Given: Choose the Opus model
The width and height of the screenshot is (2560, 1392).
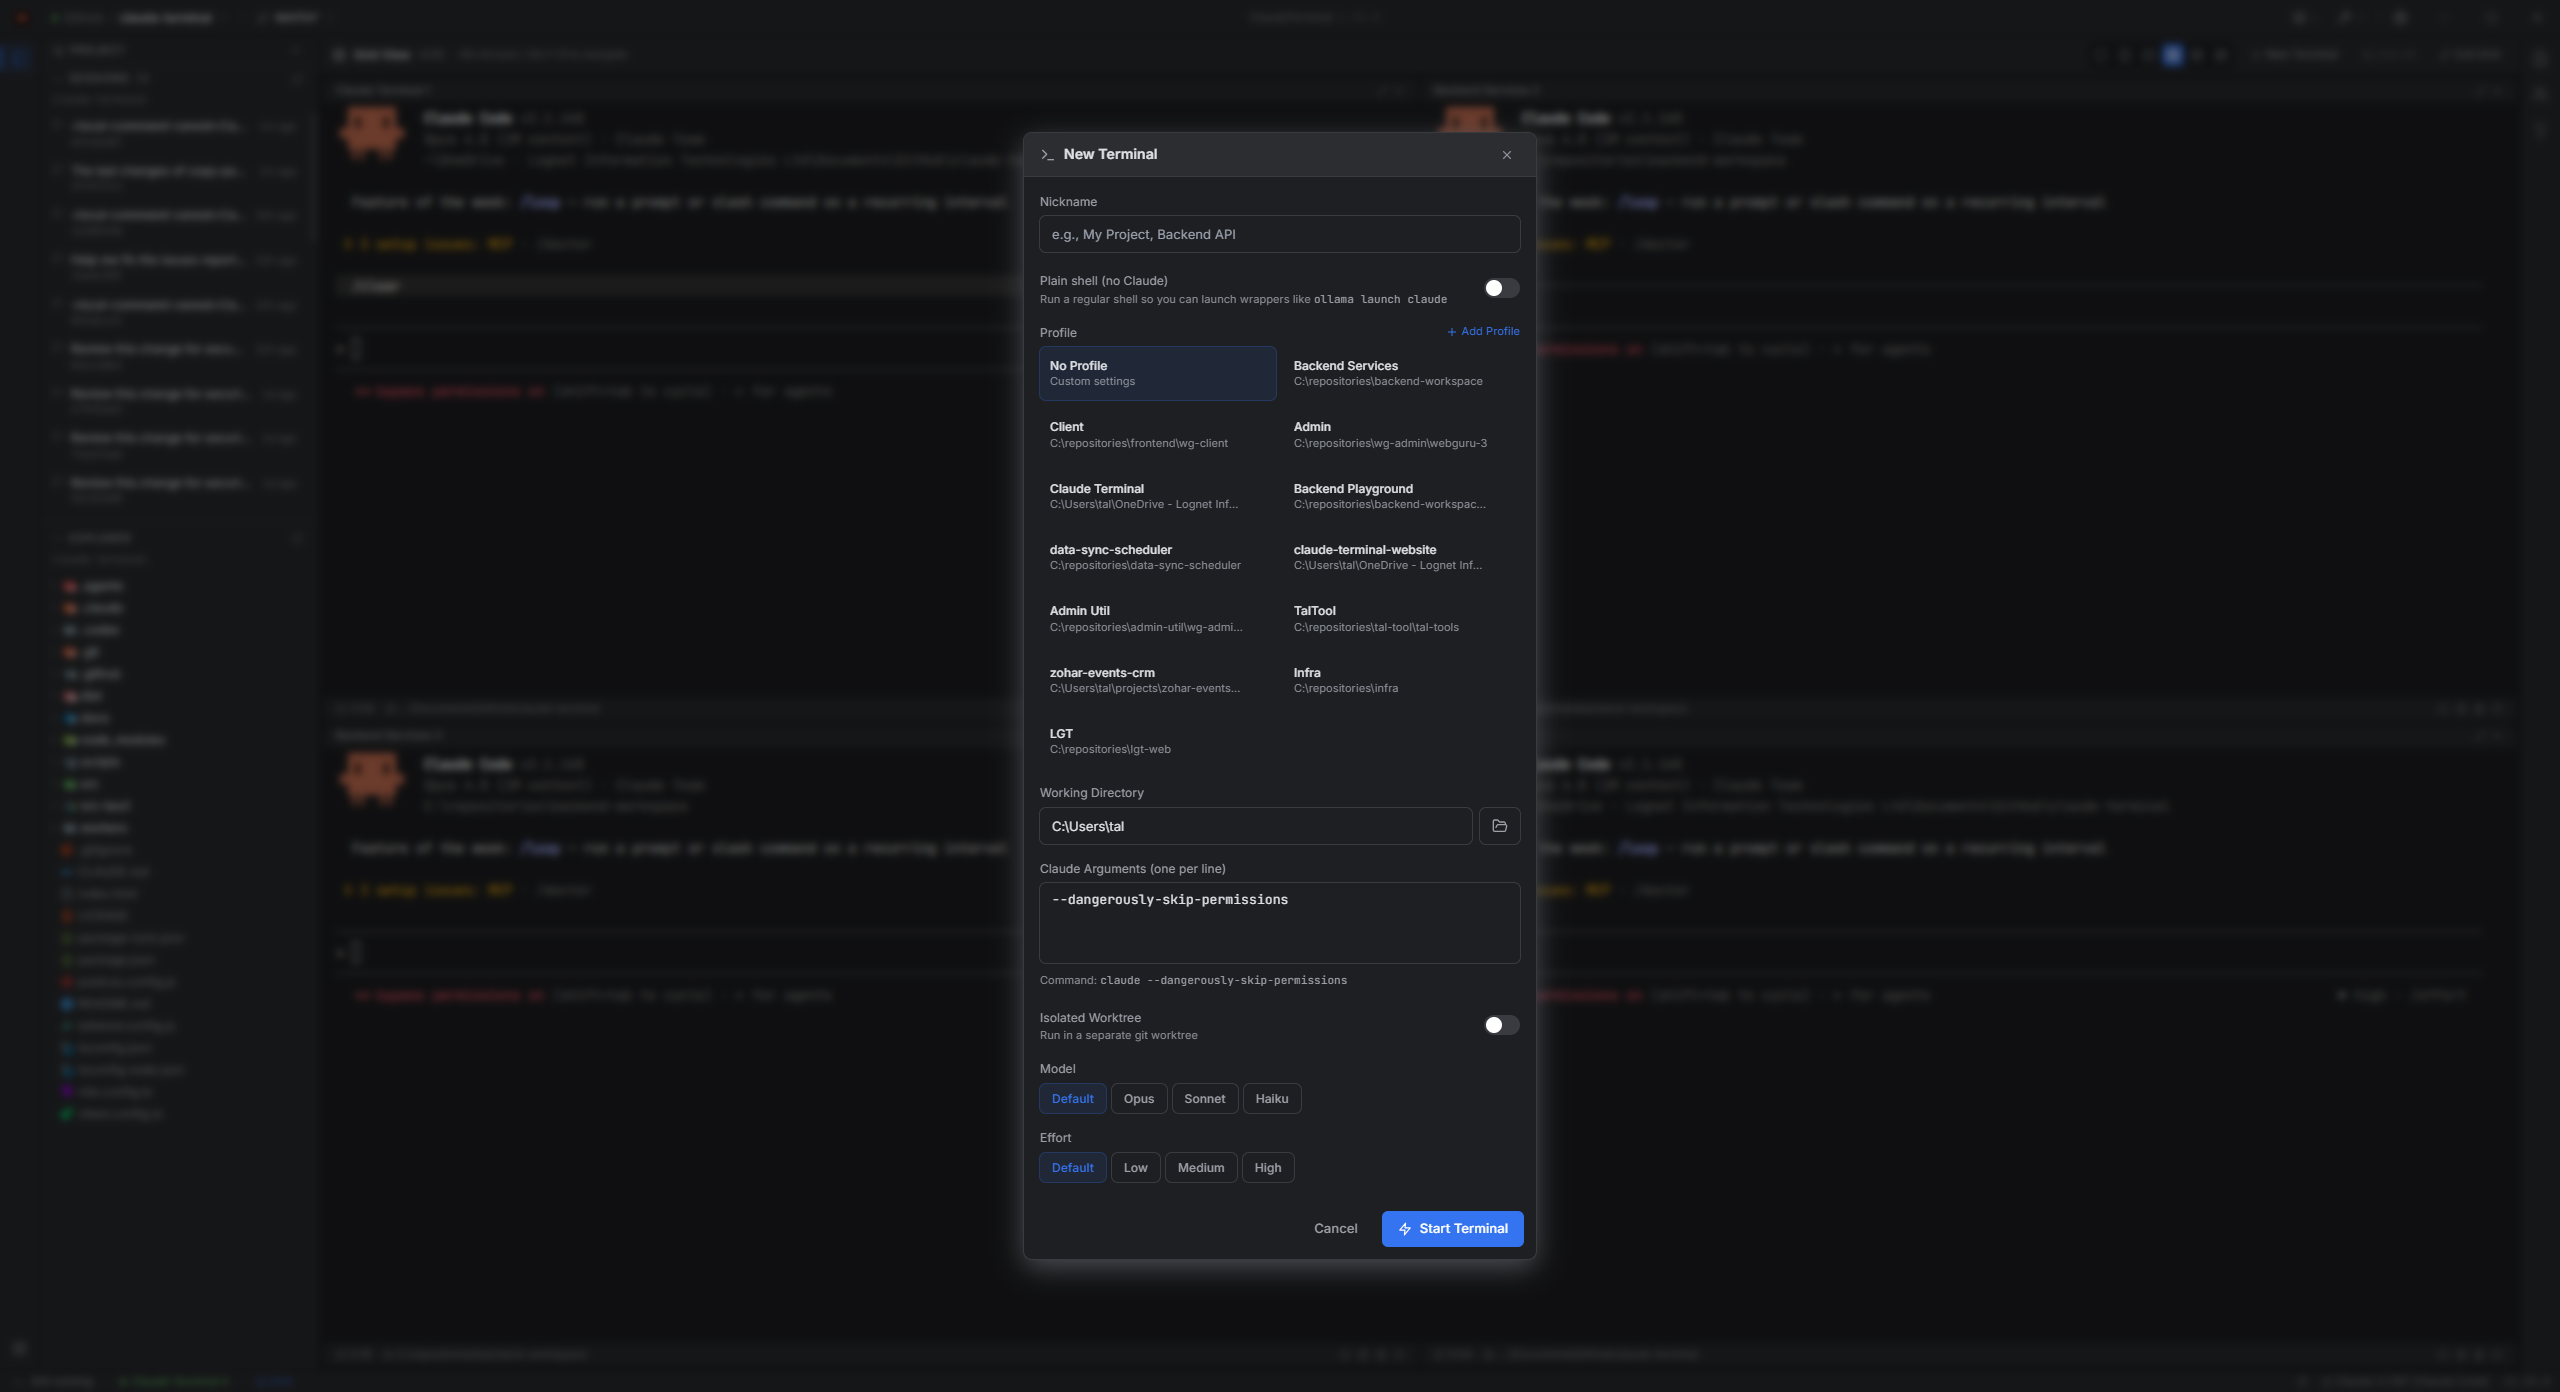Looking at the screenshot, I should click(1138, 1098).
